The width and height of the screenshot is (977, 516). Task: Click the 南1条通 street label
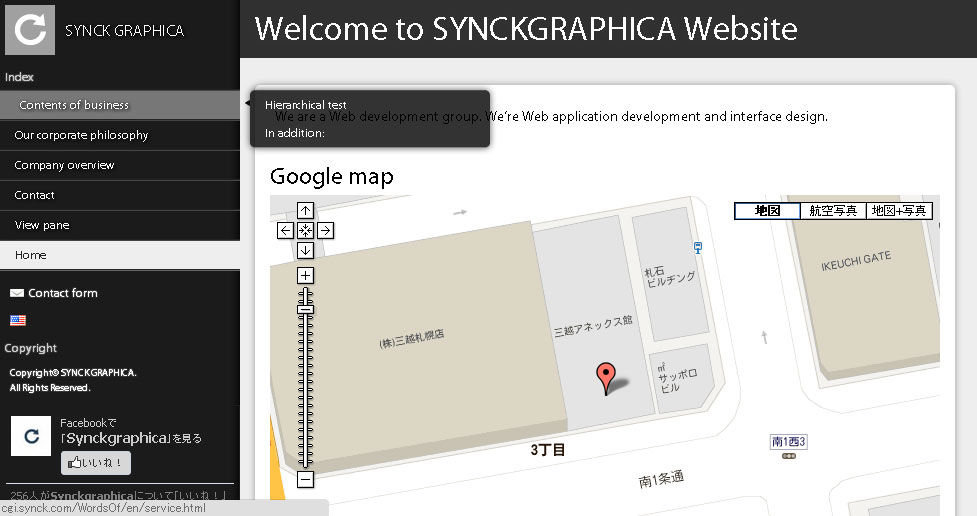(661, 479)
